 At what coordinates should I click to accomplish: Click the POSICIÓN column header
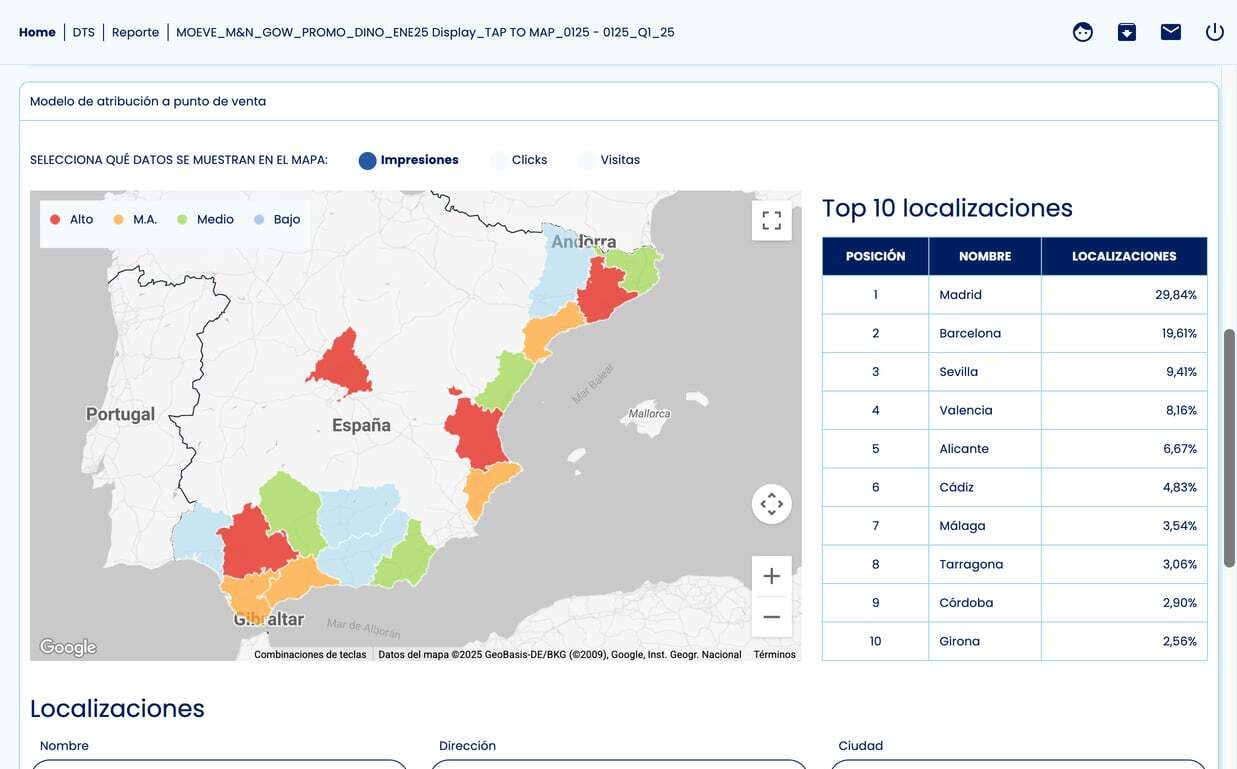(875, 256)
